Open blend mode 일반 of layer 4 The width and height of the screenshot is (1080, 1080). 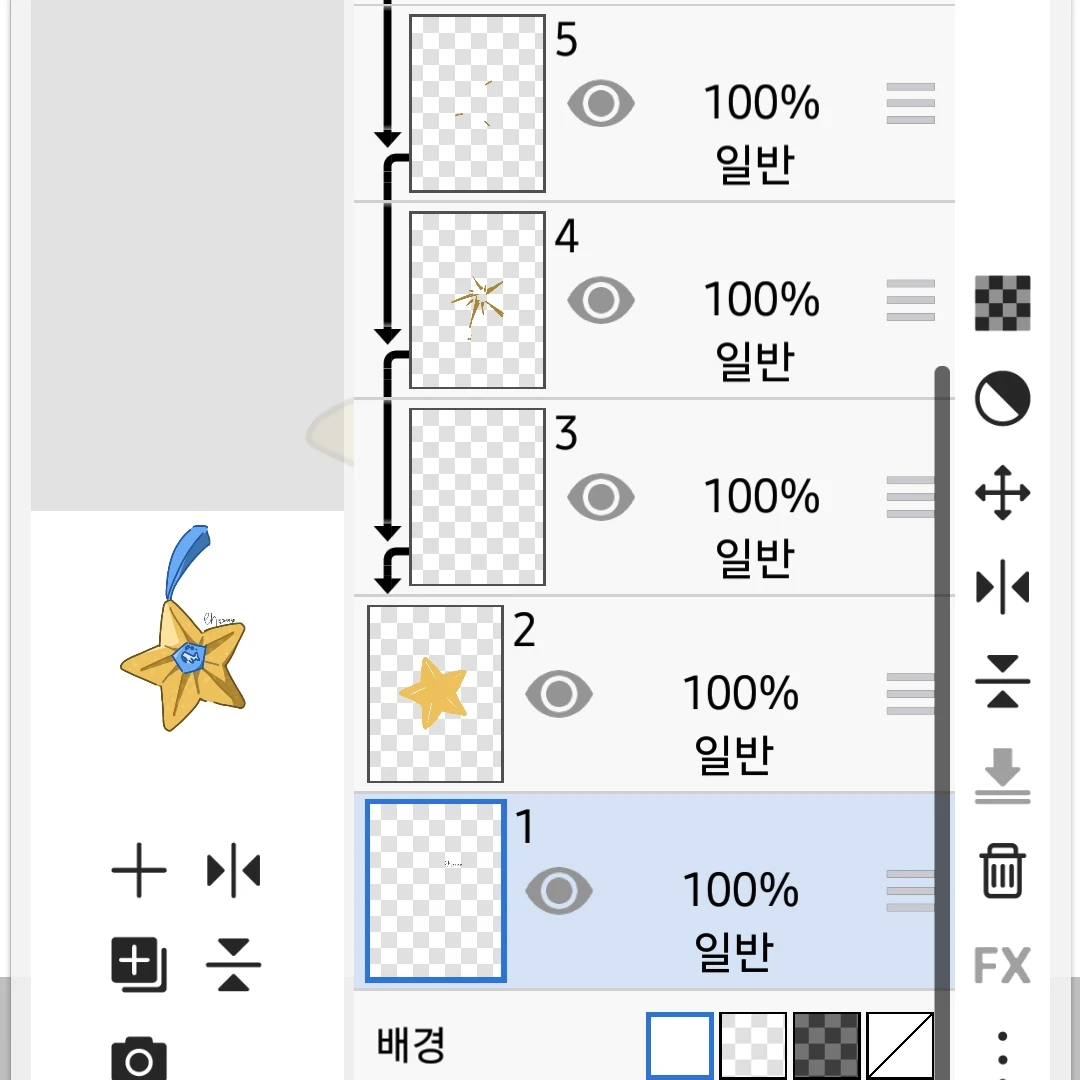point(755,361)
